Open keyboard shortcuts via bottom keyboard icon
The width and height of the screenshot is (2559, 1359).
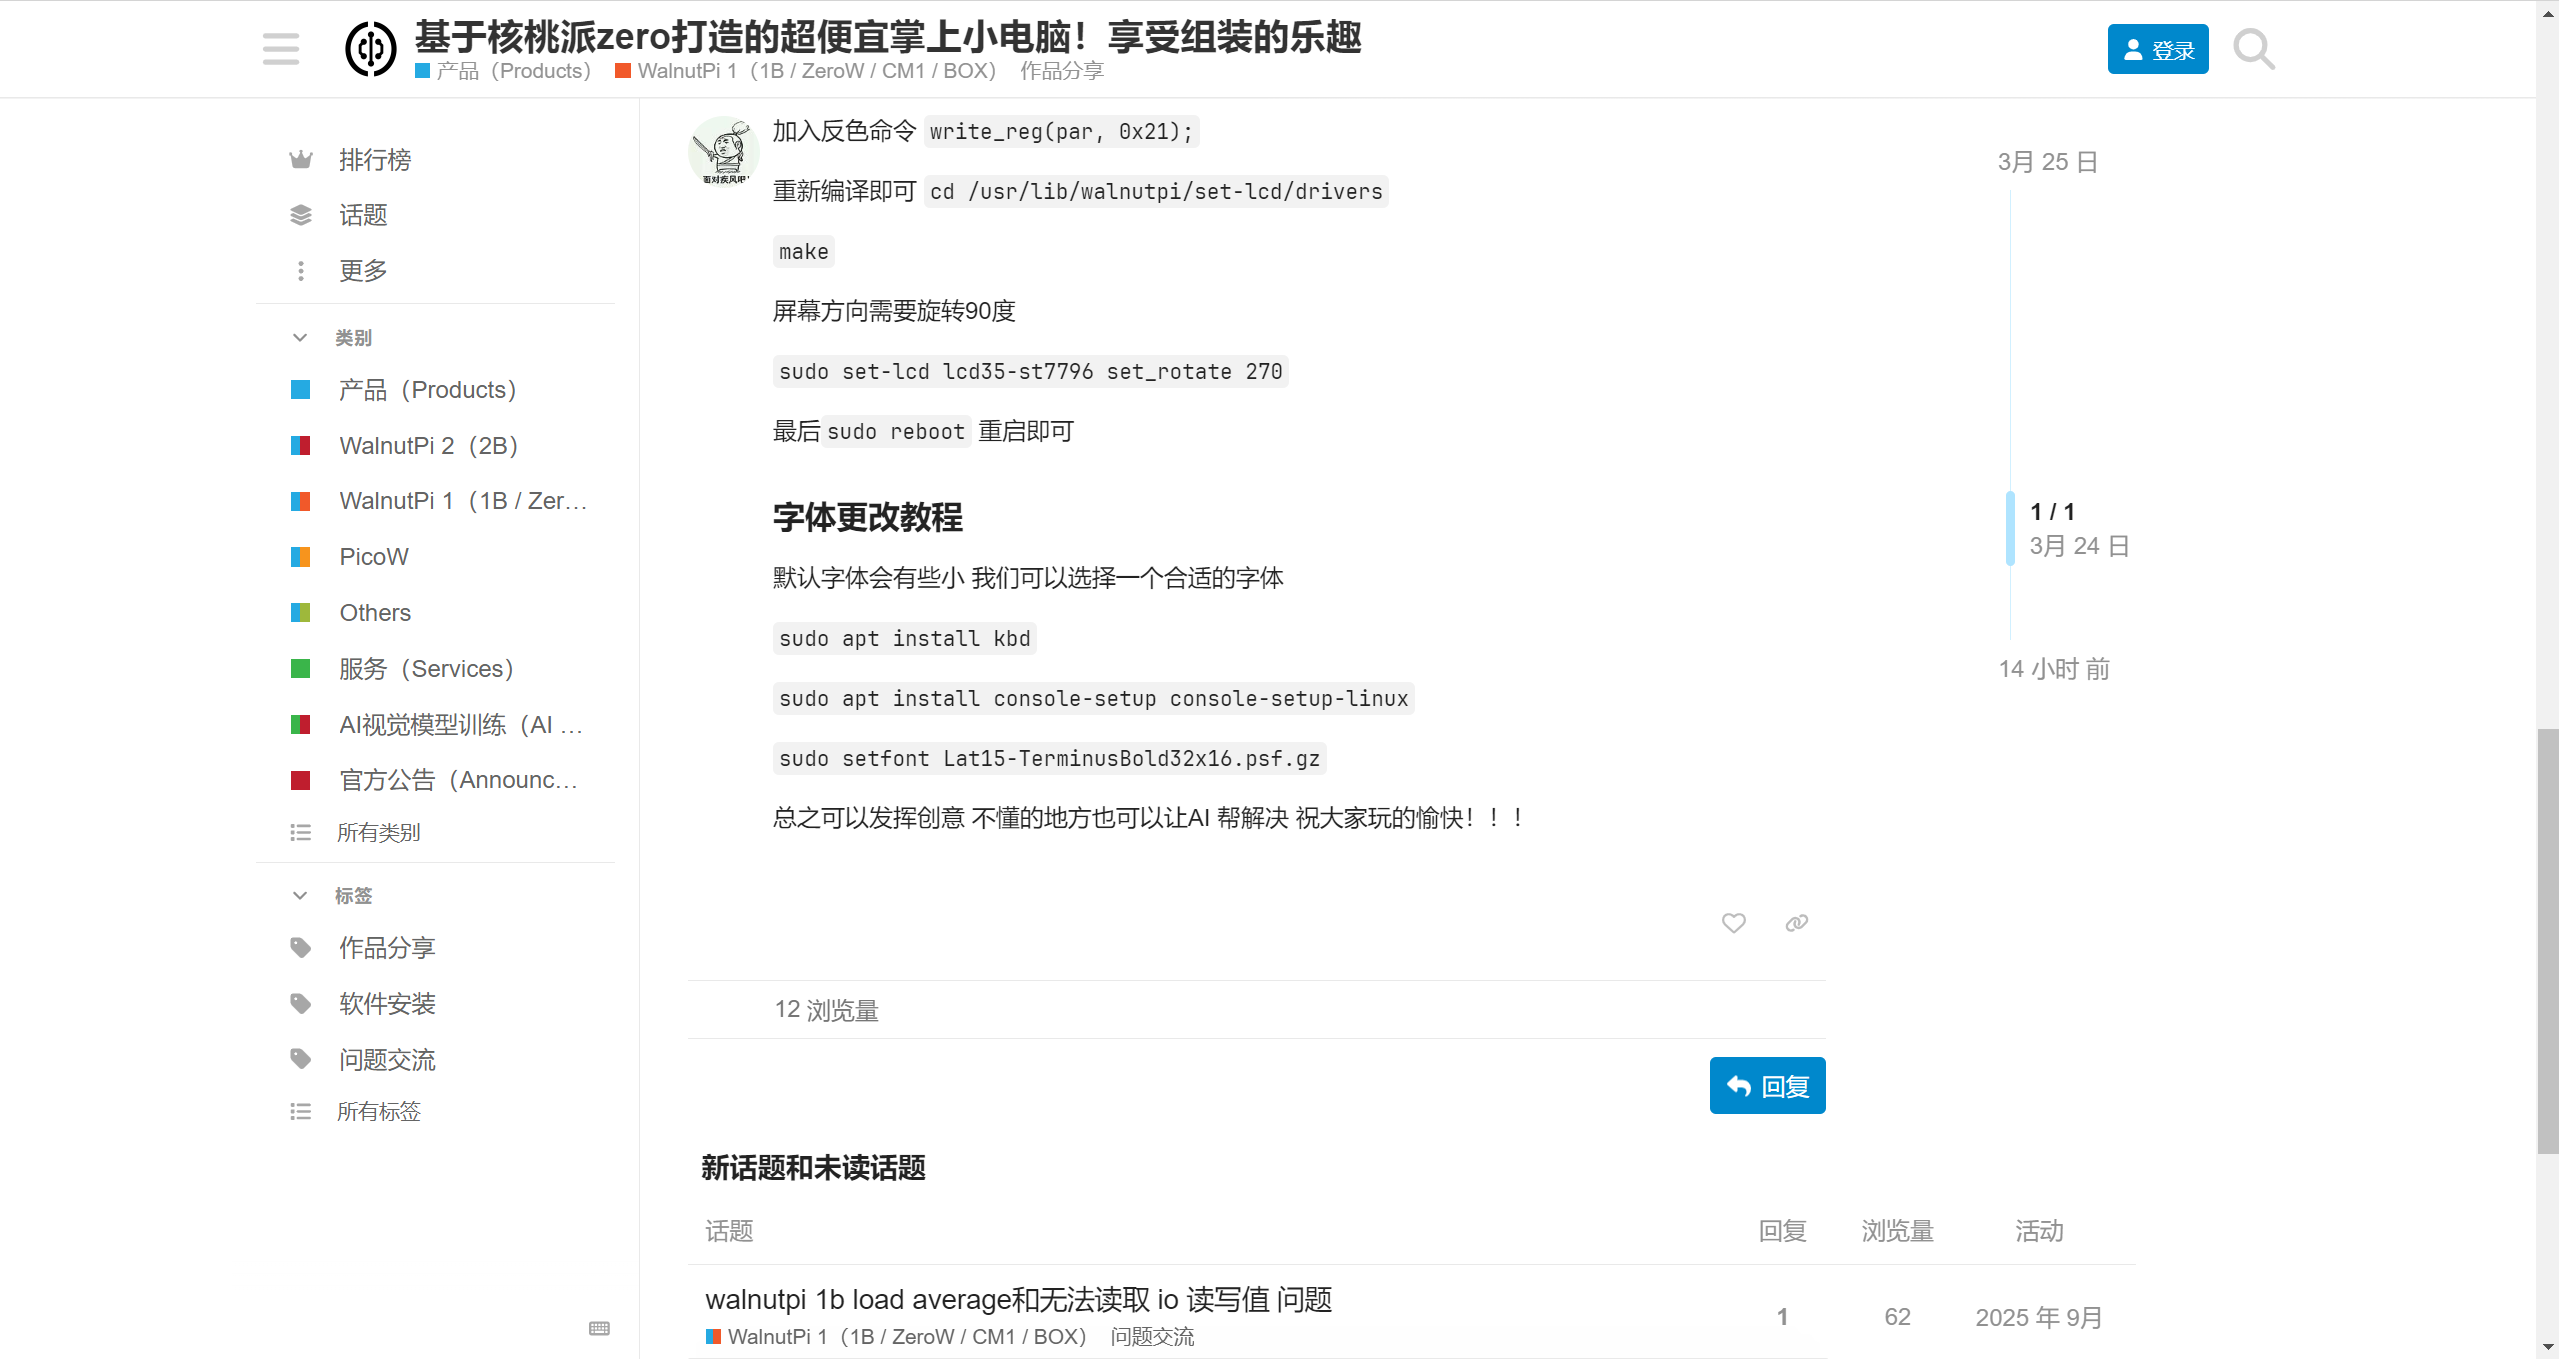[599, 1328]
